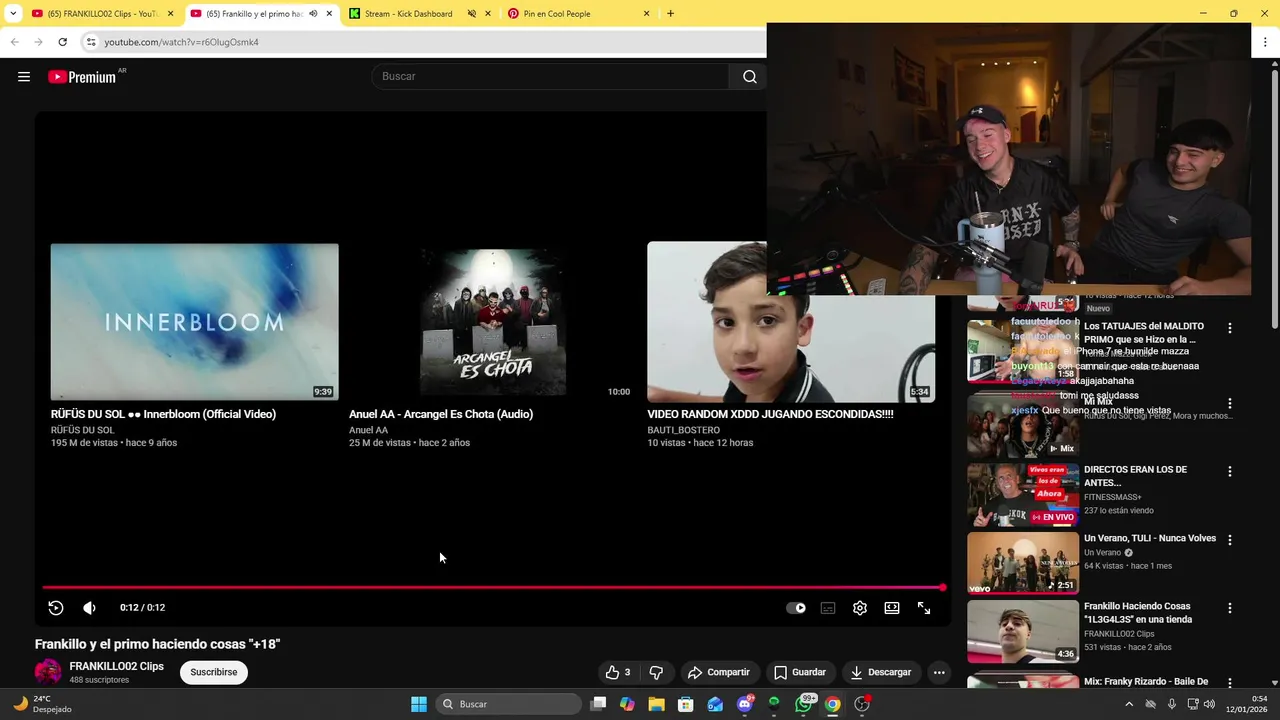Viewport: 1280px width, 720px height.
Task: Open the player settings gear
Action: [860, 608]
